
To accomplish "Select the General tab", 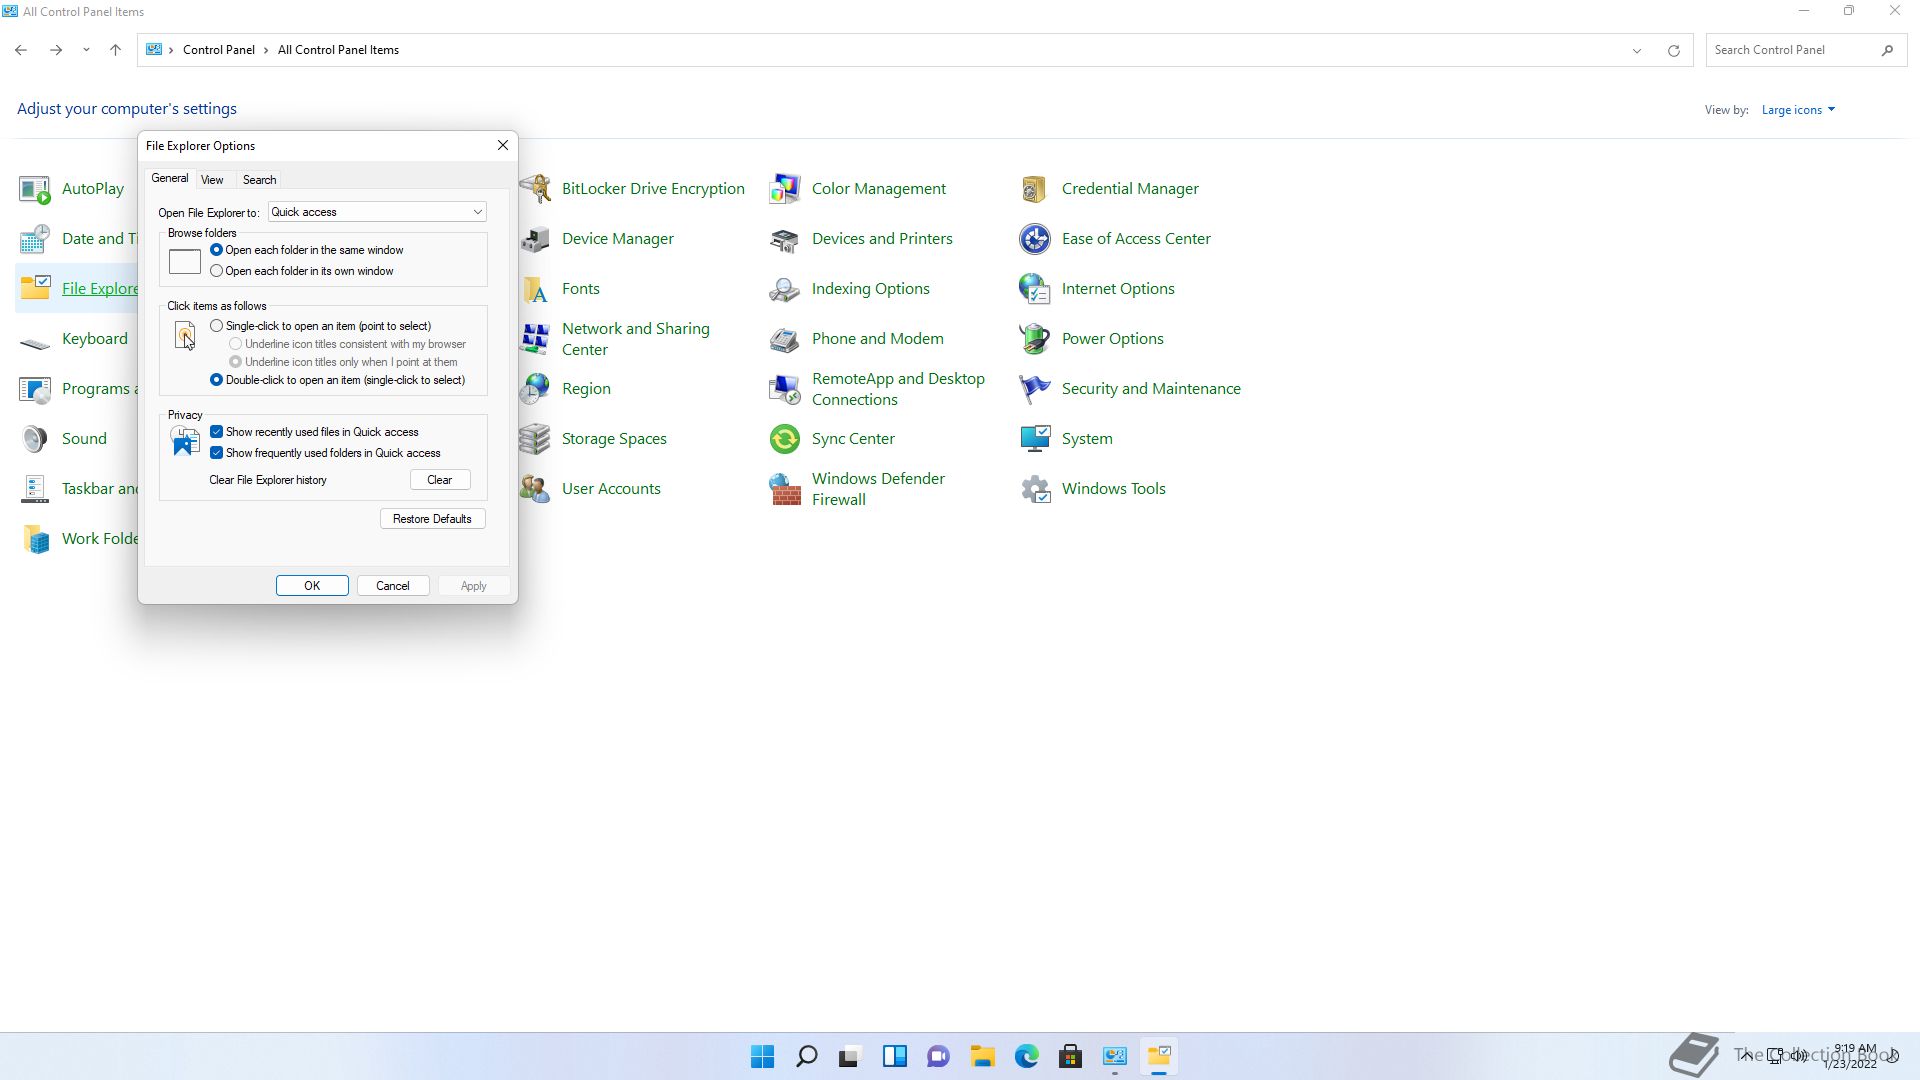I will [169, 178].
